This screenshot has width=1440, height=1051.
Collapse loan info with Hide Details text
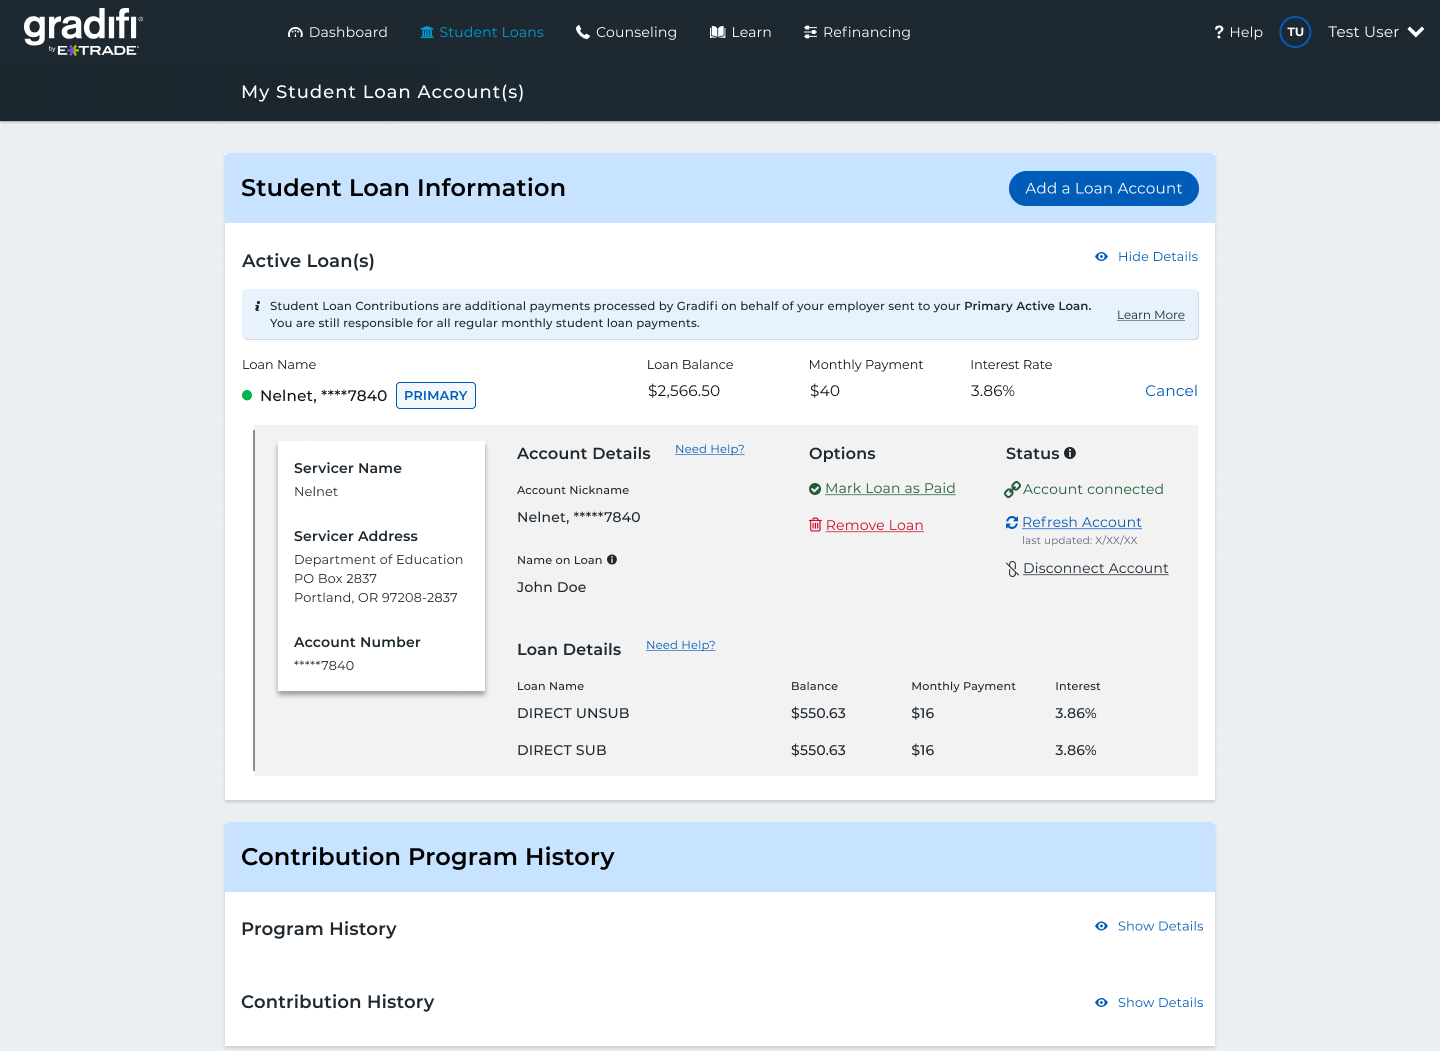point(1158,257)
